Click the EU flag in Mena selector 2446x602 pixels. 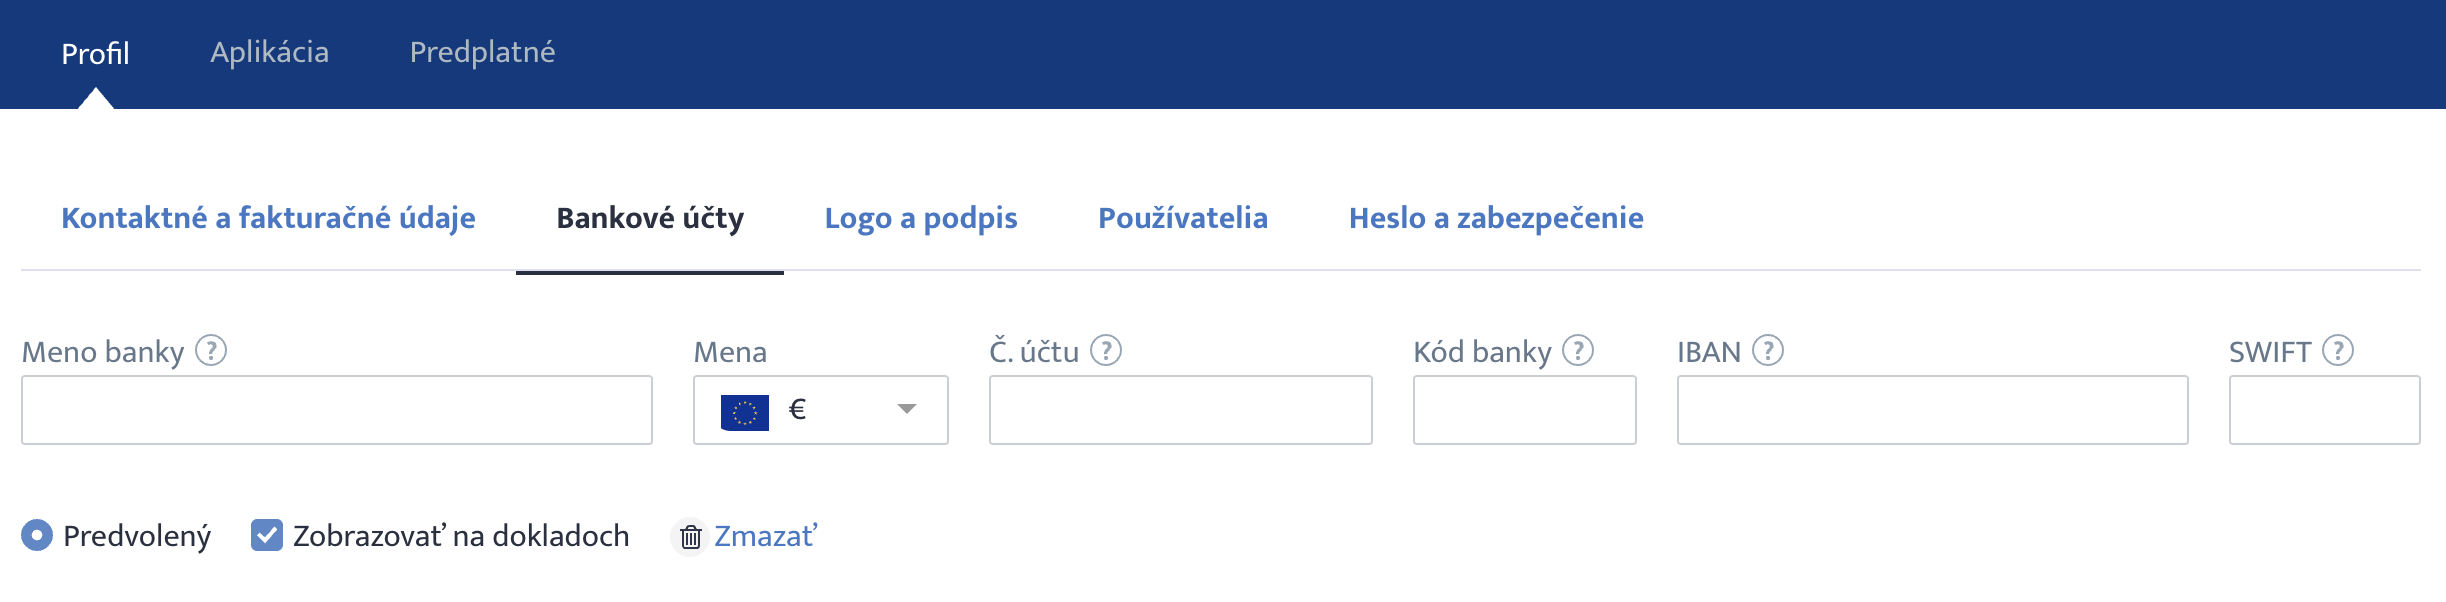point(745,412)
